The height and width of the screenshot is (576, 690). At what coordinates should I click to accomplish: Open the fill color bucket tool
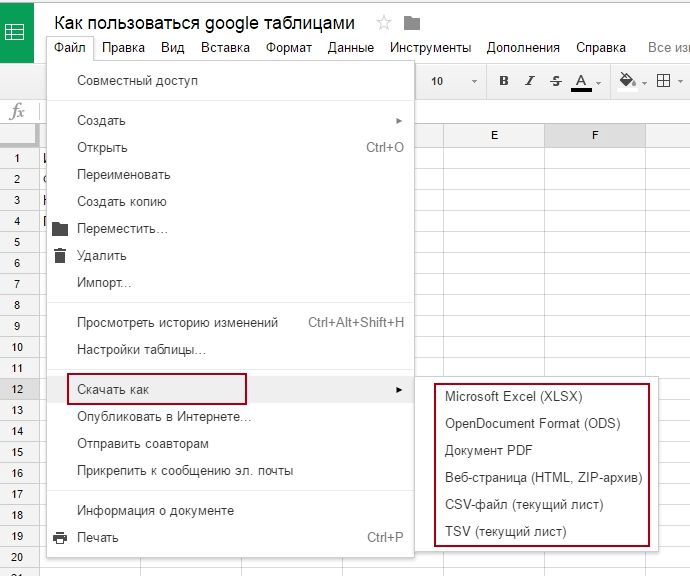coord(627,81)
